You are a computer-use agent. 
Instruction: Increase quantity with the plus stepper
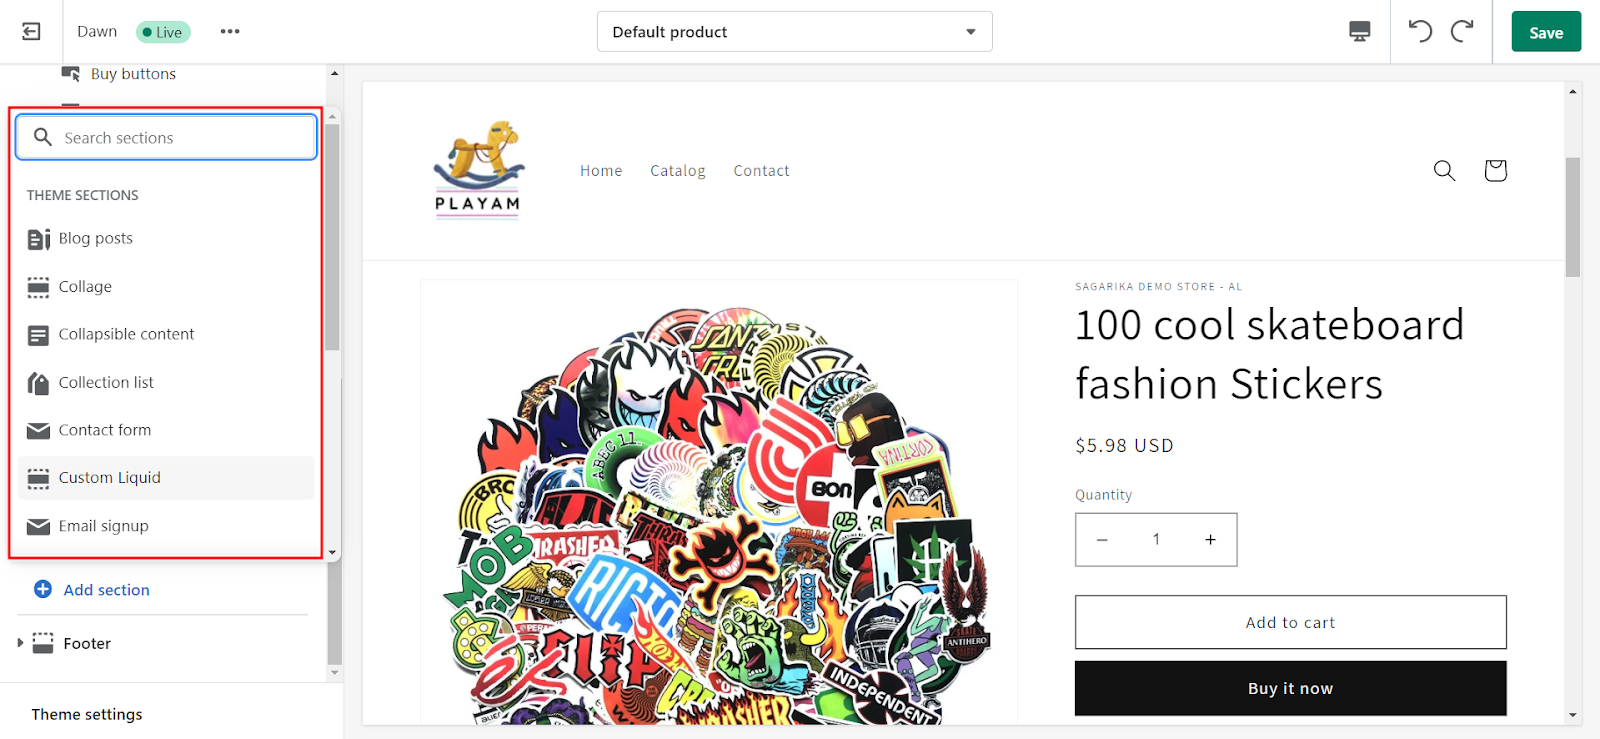coord(1209,539)
